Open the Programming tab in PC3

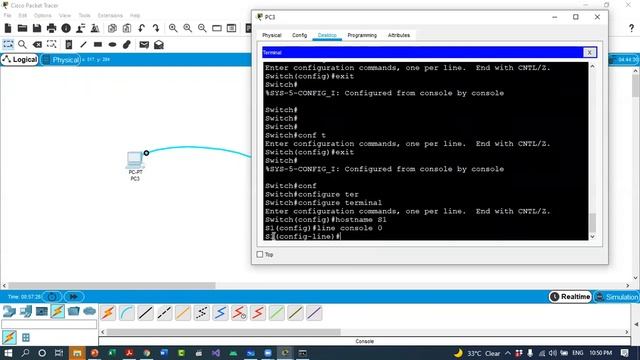coord(362,35)
